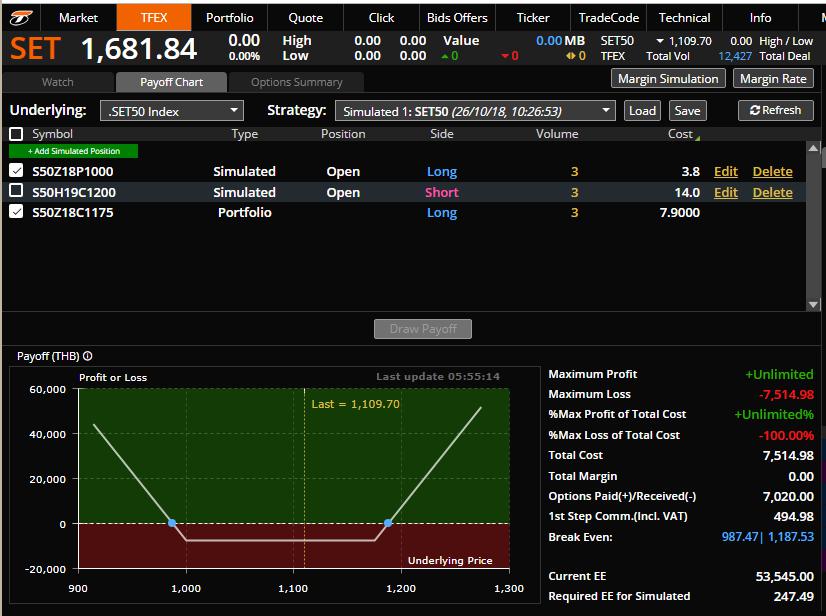Open the Market menu tab
The image size is (826, 616).
[78, 18]
